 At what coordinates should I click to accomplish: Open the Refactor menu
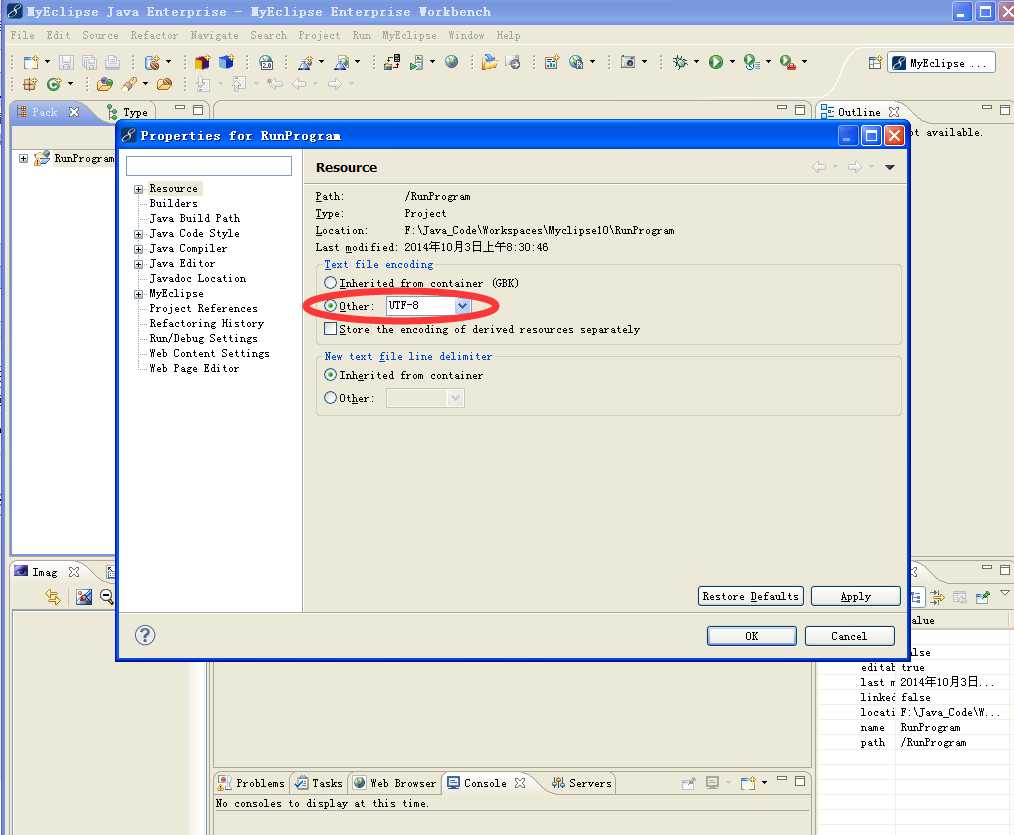pyautogui.click(x=154, y=35)
